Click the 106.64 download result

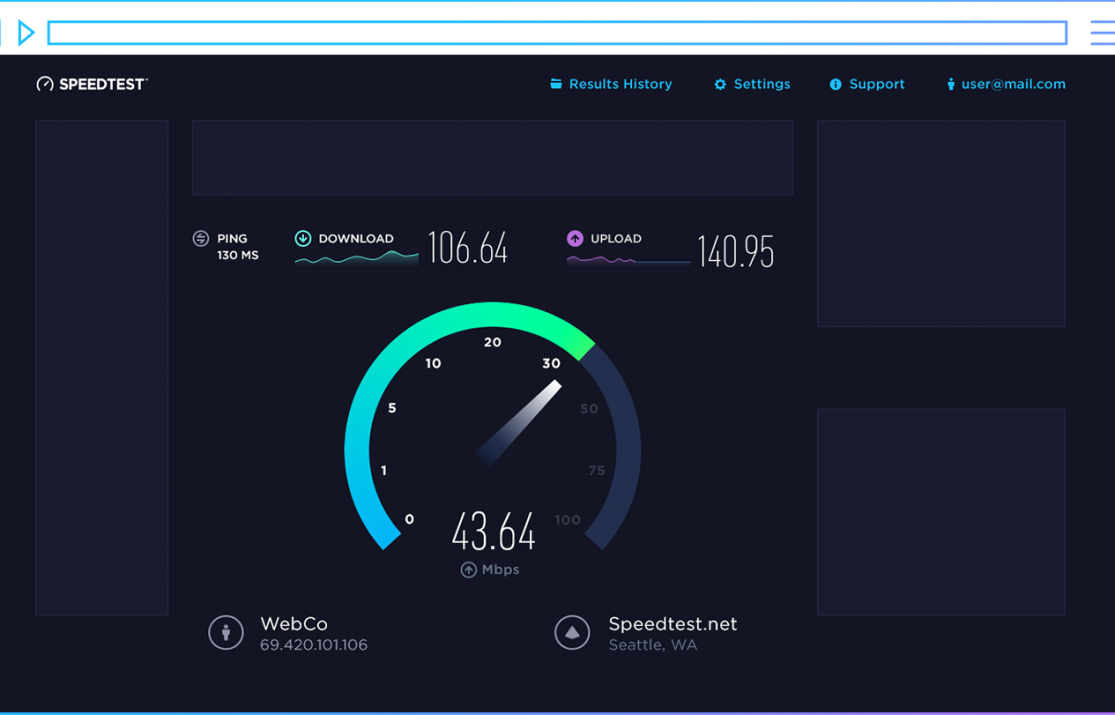tap(468, 248)
